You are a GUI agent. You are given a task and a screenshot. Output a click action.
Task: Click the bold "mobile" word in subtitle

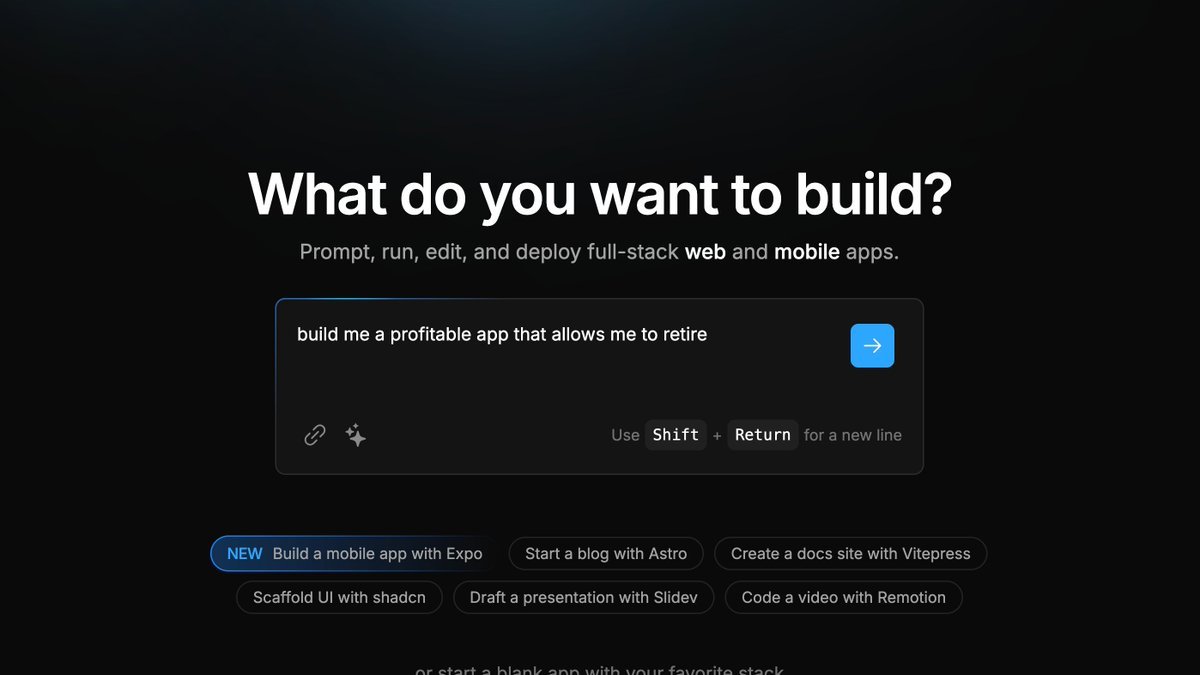[x=806, y=252]
